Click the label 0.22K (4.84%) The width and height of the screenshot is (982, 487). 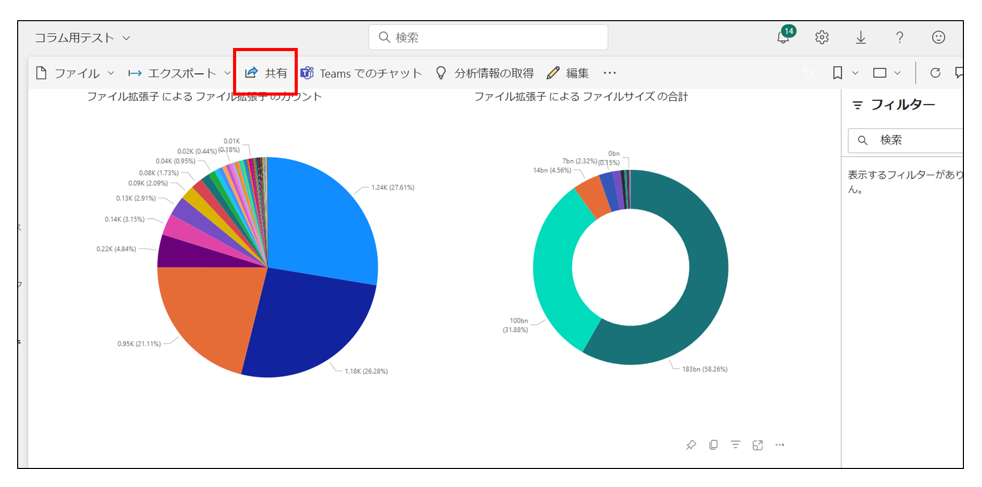click(x=116, y=249)
